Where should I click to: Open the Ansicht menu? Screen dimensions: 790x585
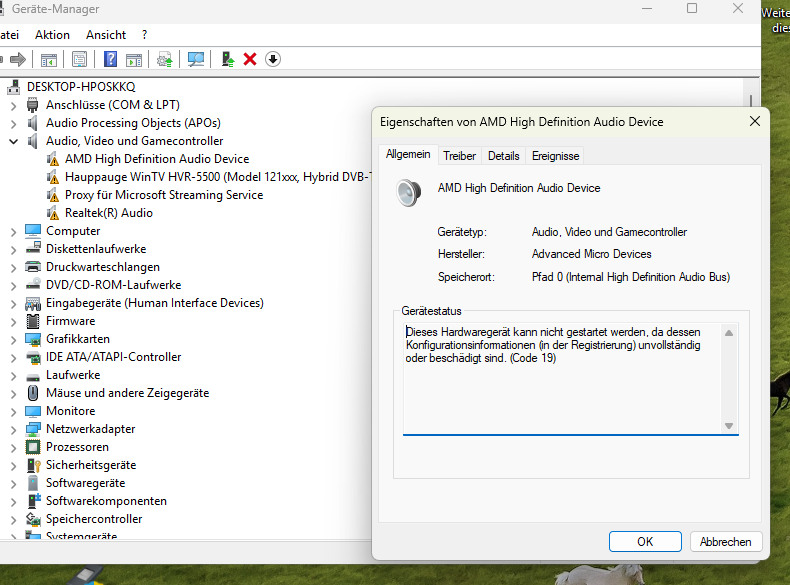pos(106,35)
